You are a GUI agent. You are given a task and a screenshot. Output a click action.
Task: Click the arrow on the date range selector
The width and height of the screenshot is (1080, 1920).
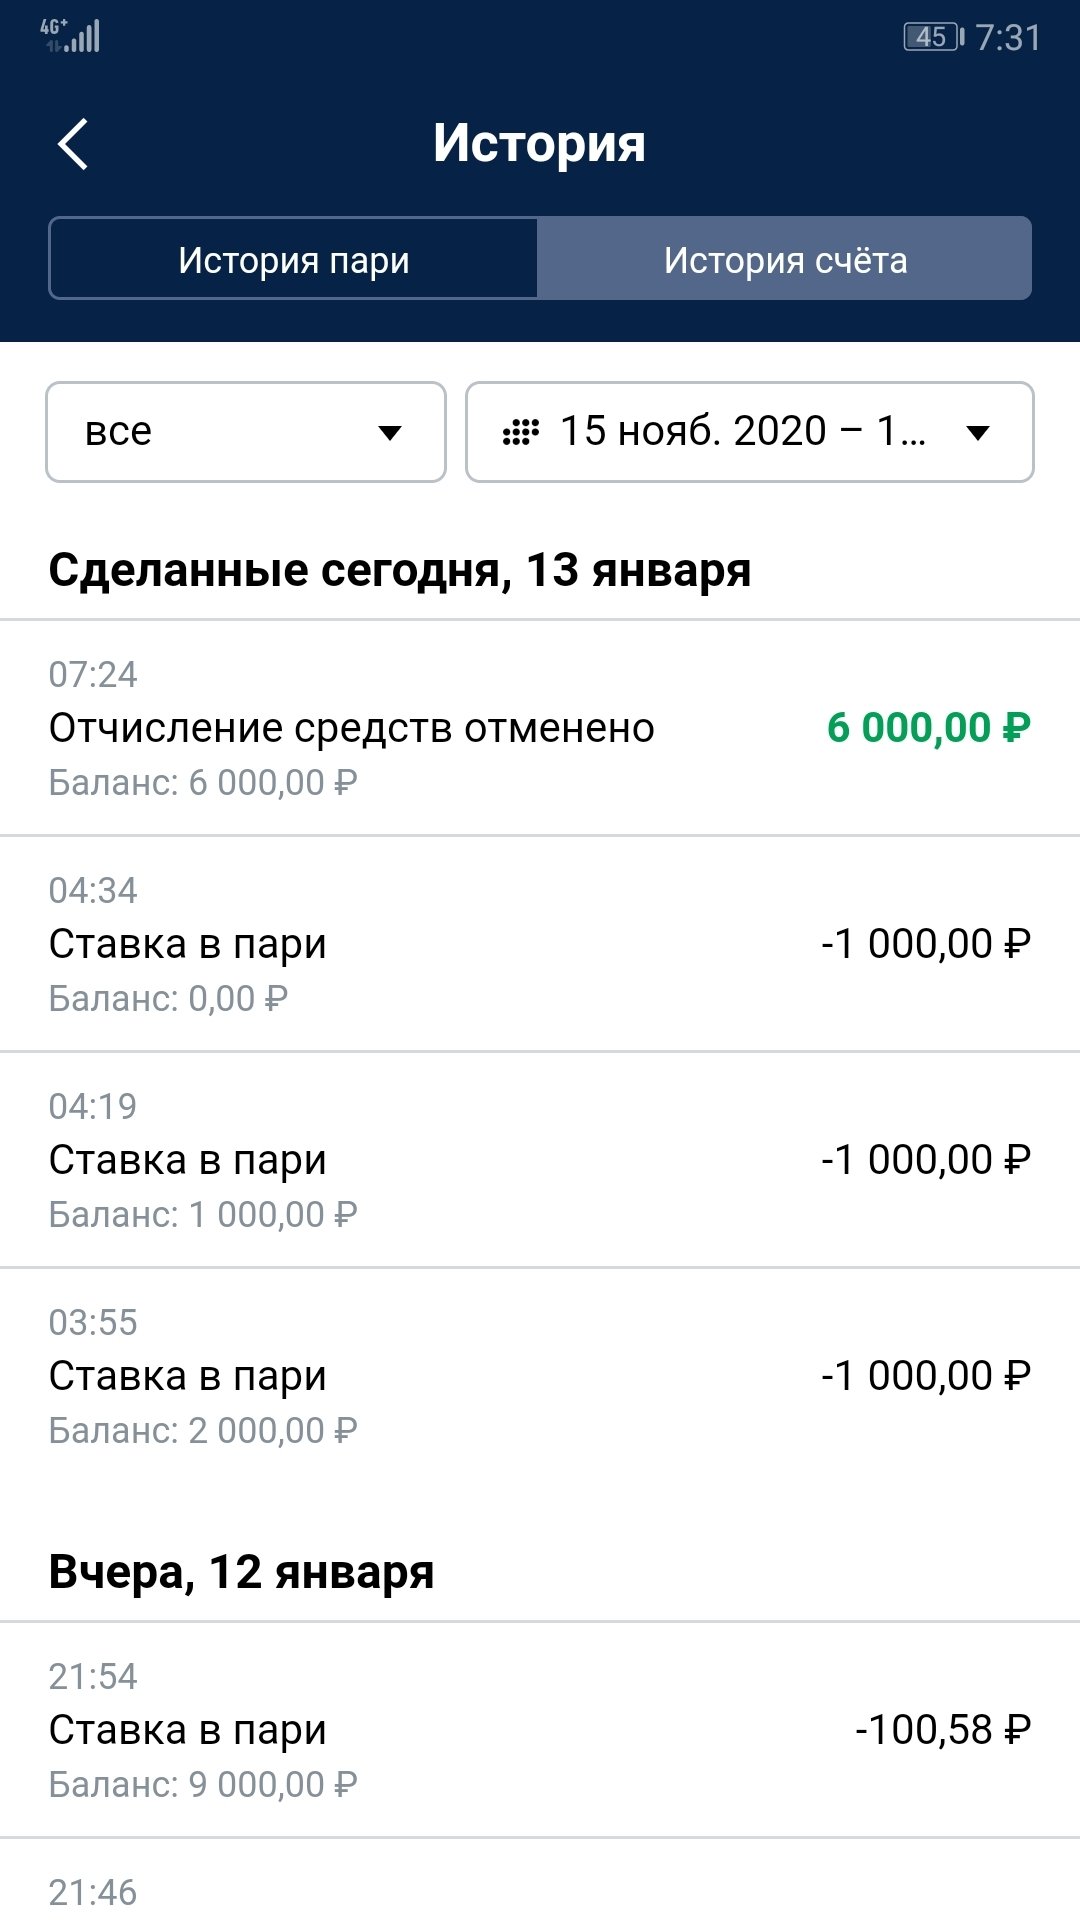point(978,433)
